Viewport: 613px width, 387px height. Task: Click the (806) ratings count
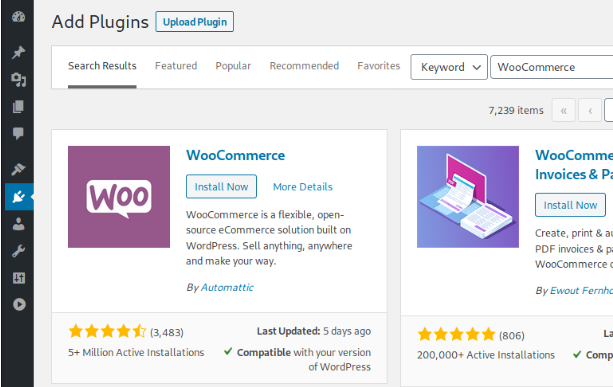pyautogui.click(x=511, y=335)
